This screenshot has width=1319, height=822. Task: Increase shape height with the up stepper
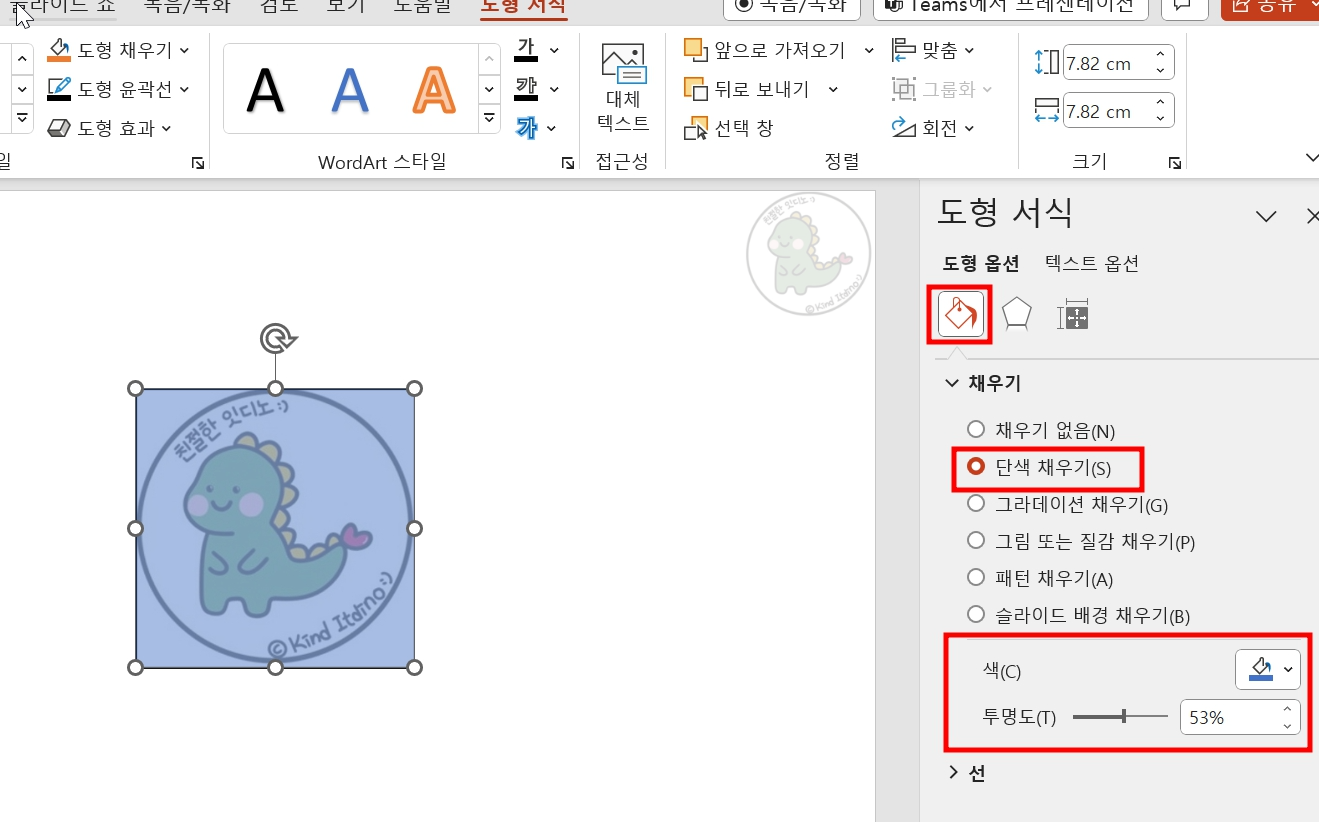(x=1161, y=55)
